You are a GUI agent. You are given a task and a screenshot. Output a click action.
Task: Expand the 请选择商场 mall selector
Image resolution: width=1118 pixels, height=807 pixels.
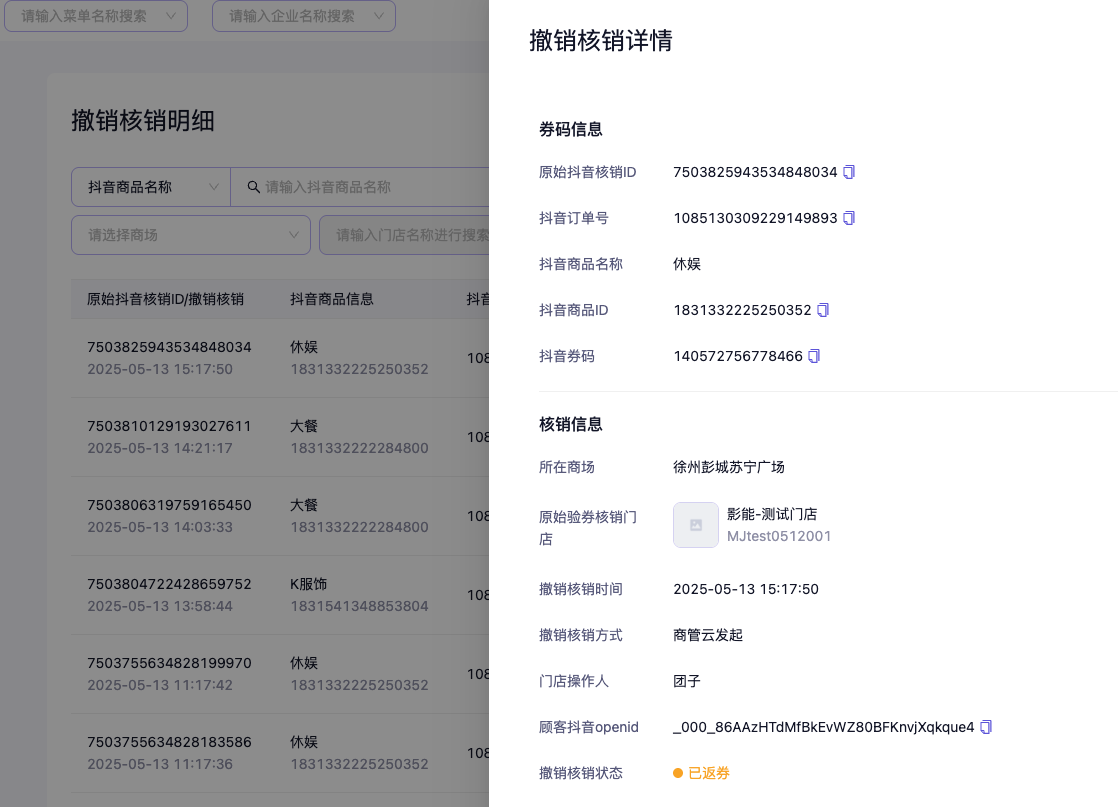[190, 235]
